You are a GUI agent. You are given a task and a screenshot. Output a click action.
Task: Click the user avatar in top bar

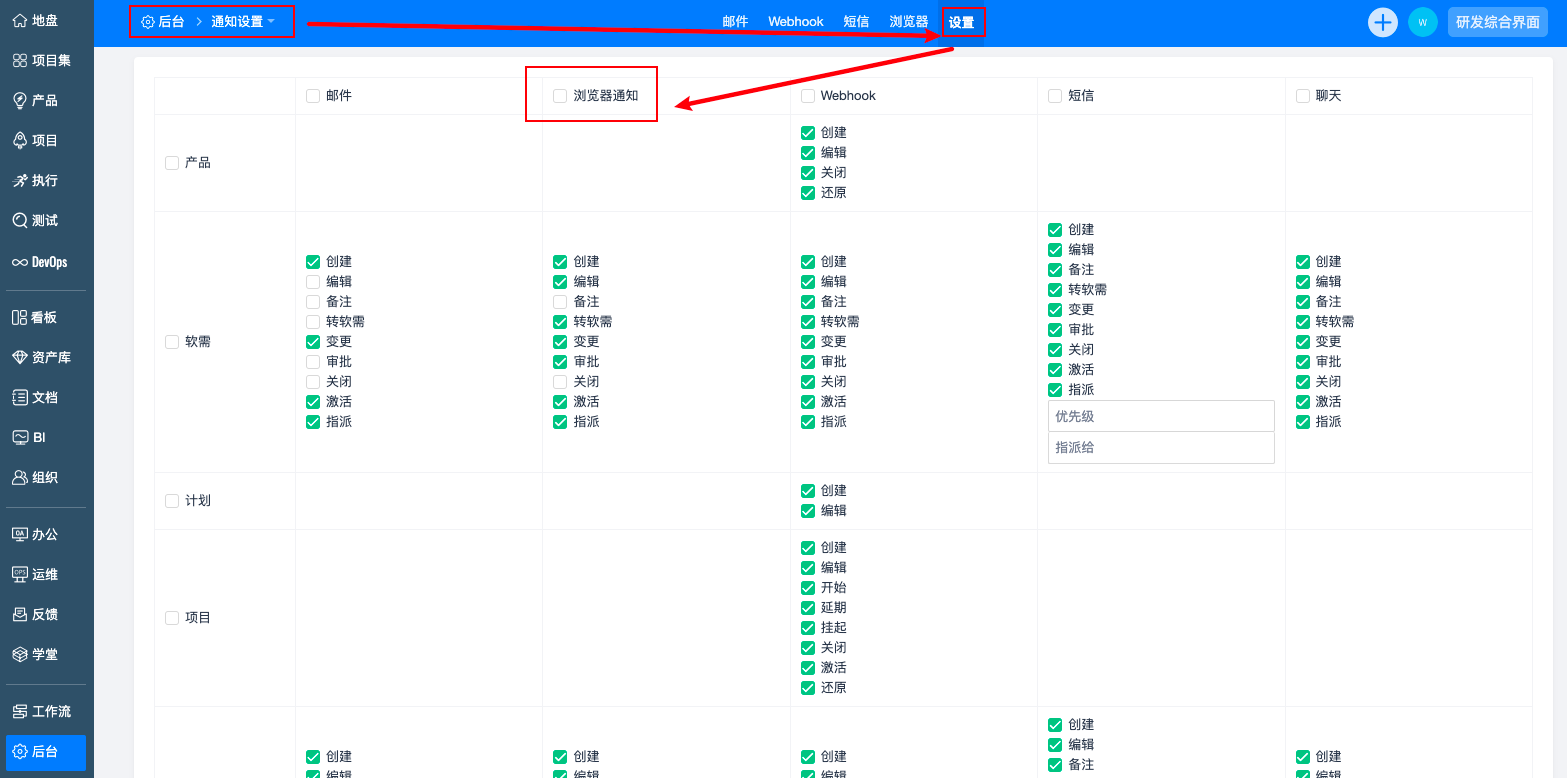coord(1422,22)
